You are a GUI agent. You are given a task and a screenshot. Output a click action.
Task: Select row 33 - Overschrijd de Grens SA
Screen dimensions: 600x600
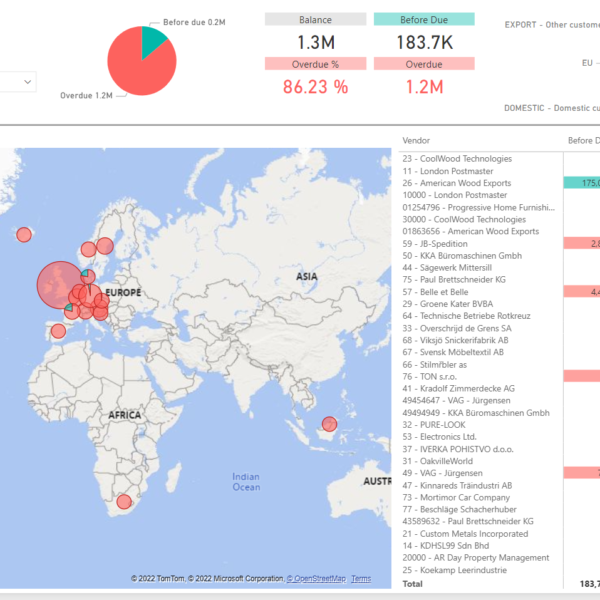(457, 328)
